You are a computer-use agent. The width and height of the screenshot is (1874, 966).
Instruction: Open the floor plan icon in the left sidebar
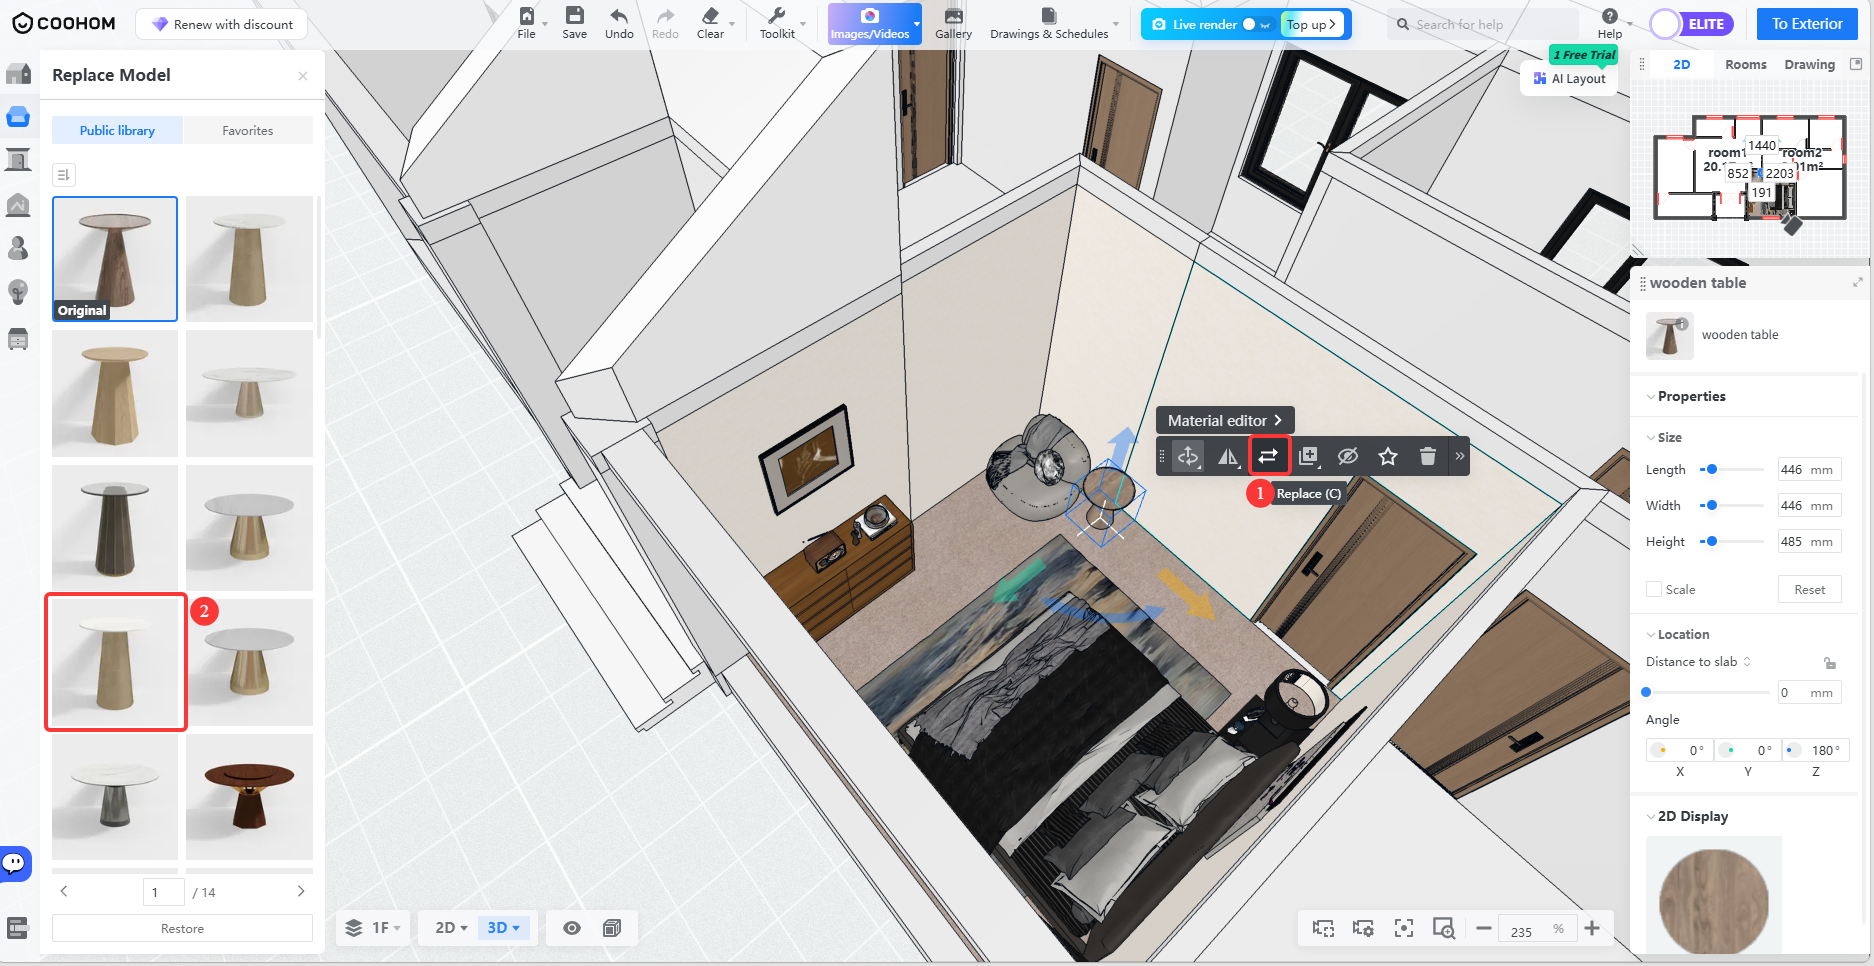point(18,74)
